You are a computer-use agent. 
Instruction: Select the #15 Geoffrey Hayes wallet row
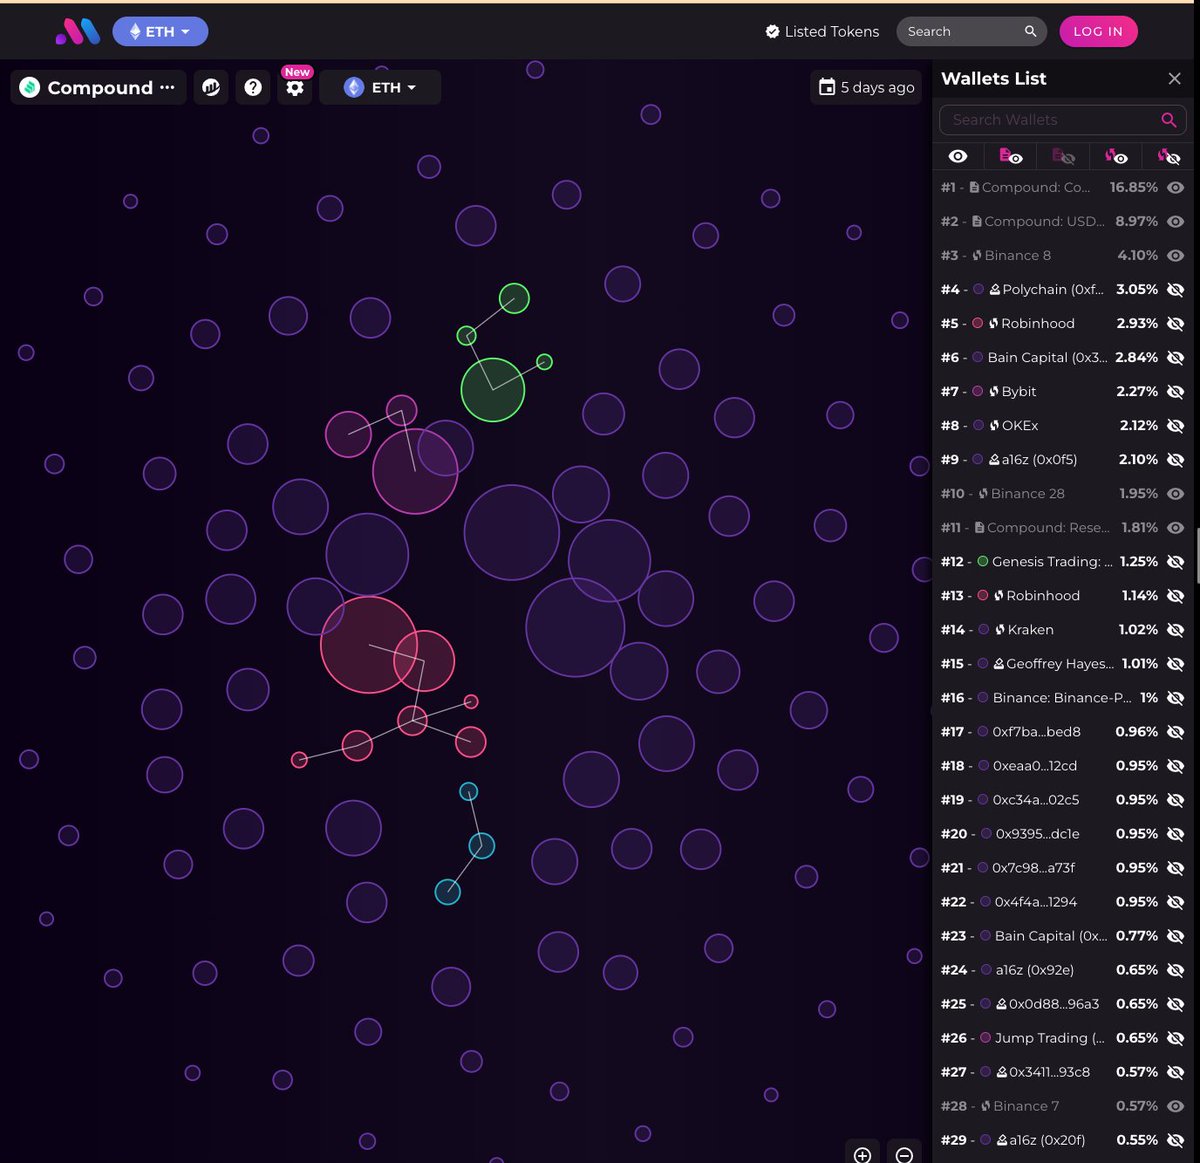pyautogui.click(x=1062, y=663)
